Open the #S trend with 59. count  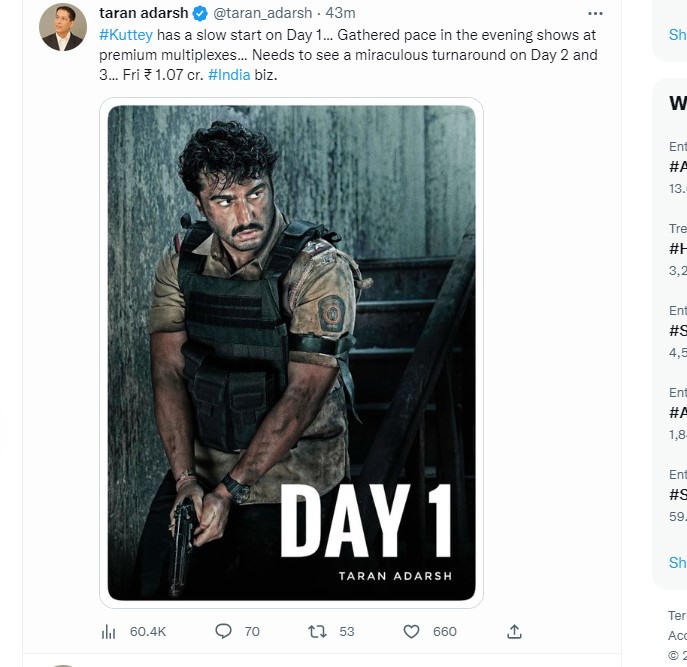pos(677,494)
